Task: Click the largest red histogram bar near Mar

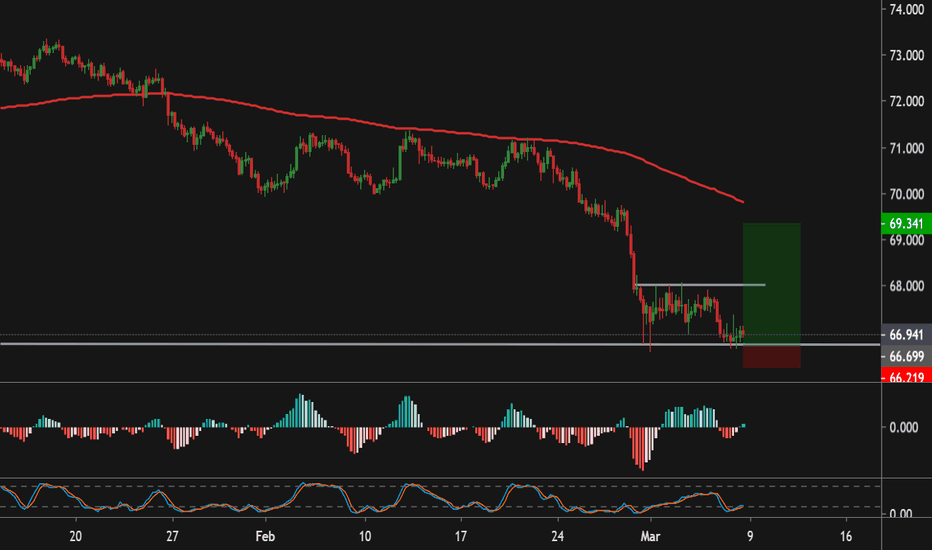Action: point(640,448)
